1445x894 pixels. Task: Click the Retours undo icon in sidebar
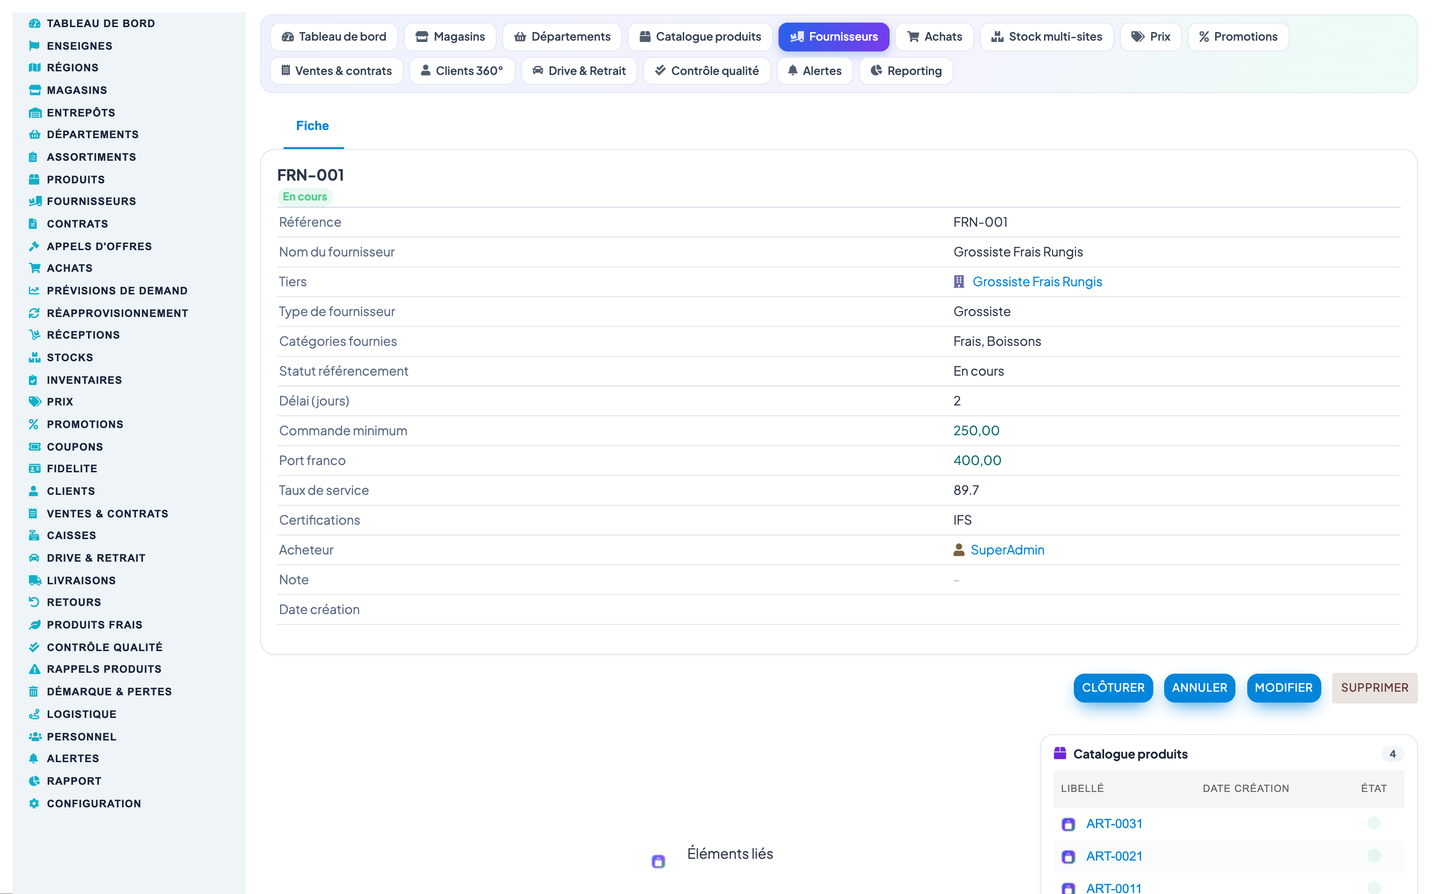(x=35, y=602)
